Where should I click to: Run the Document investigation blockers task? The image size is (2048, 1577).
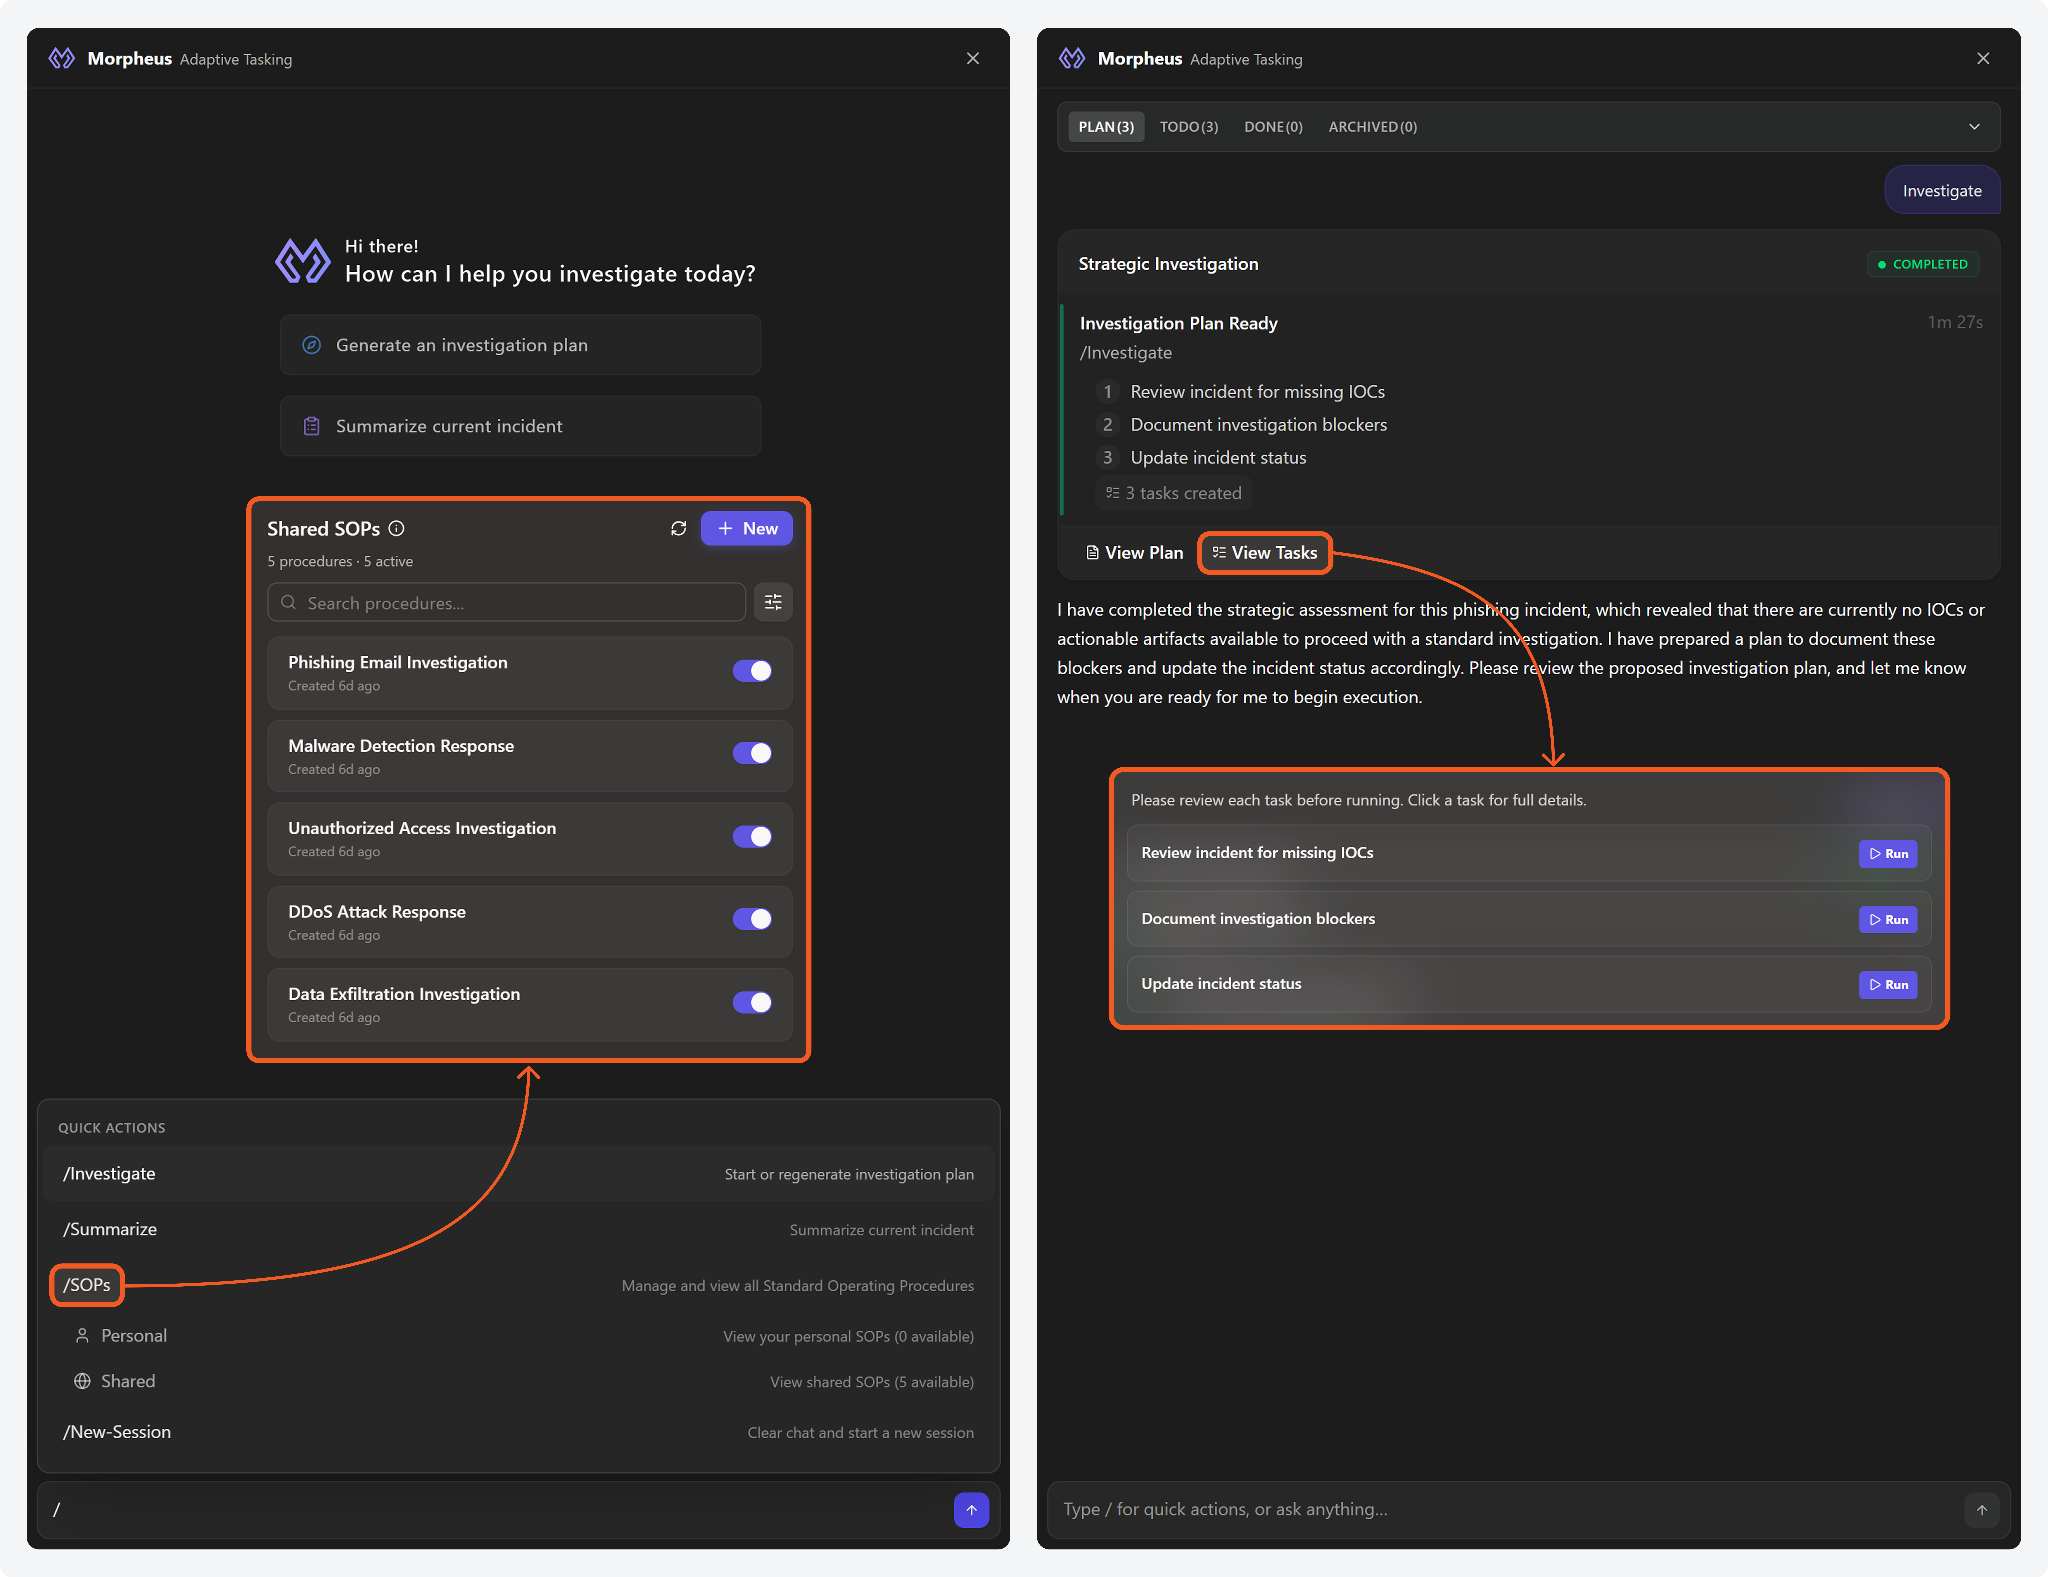pyautogui.click(x=1887, y=919)
